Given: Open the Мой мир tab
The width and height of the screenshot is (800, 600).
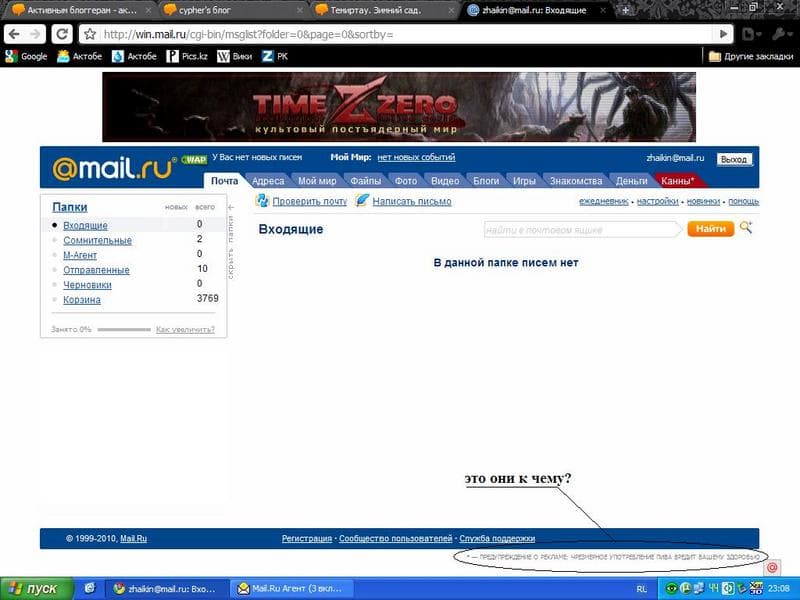Looking at the screenshot, I should click(x=317, y=181).
